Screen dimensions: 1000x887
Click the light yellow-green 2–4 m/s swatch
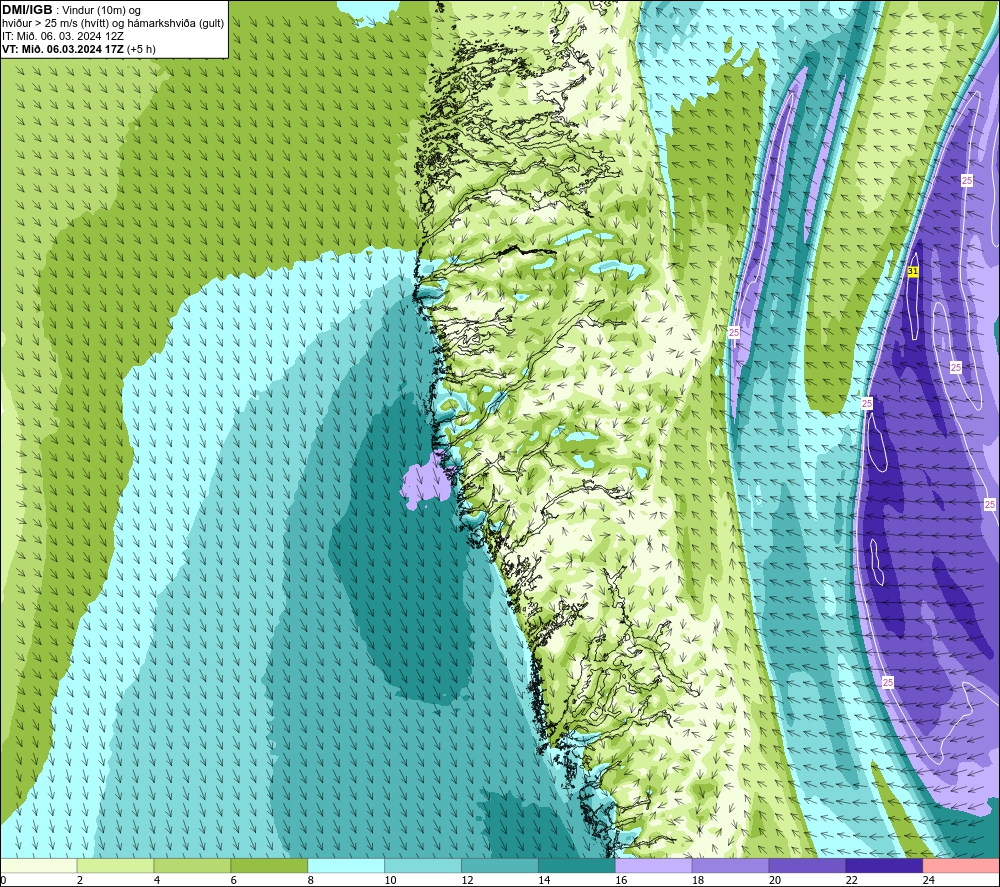click(115, 866)
